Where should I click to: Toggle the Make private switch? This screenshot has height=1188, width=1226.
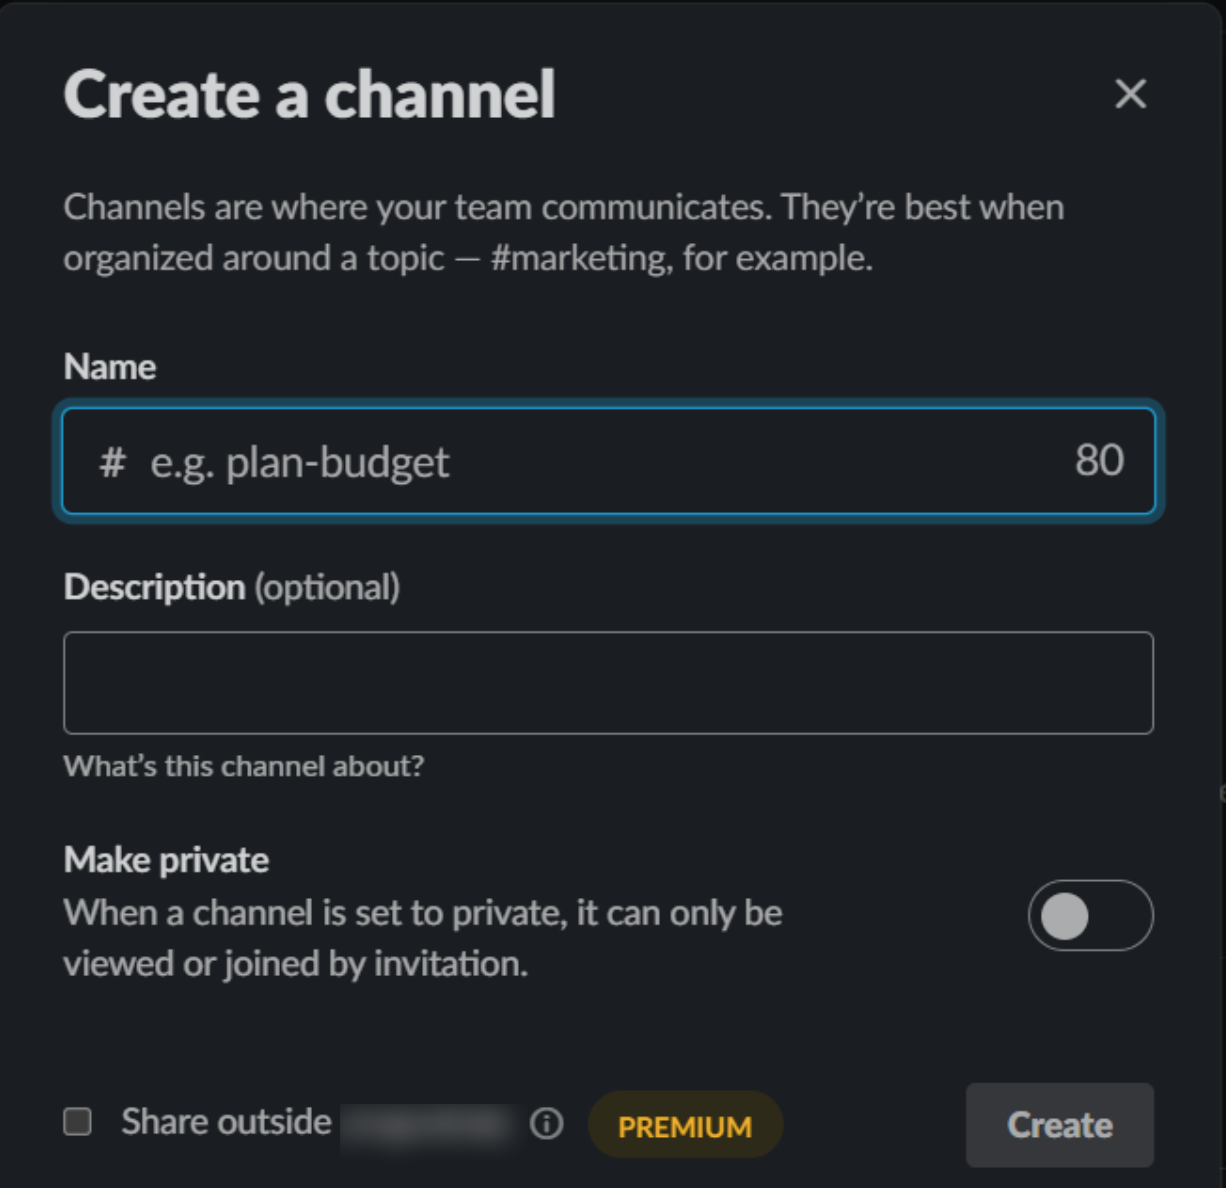pos(1090,915)
